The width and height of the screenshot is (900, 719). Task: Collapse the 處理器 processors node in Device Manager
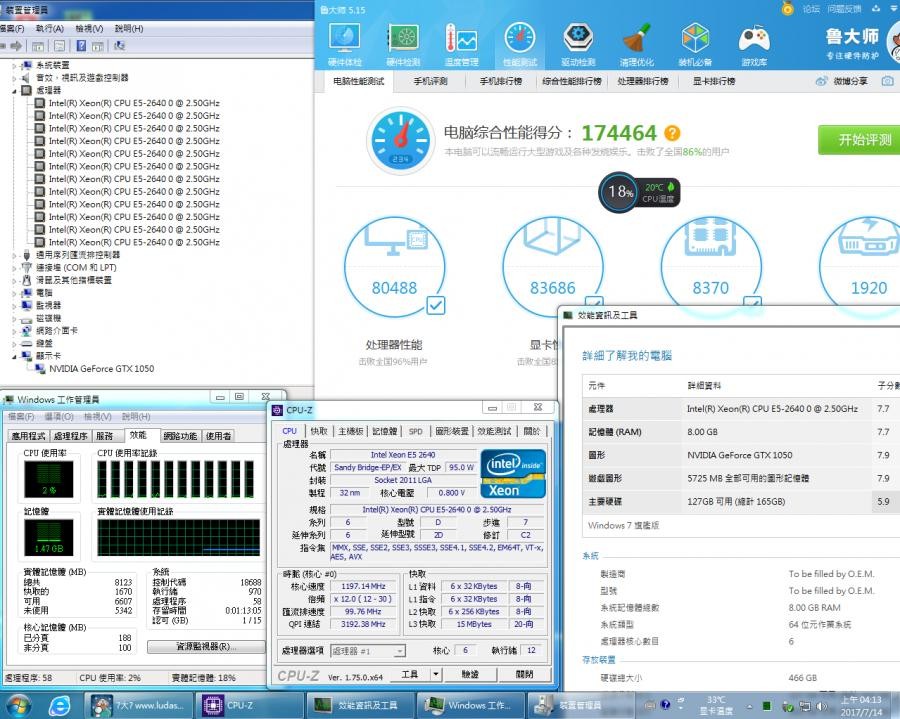click(x=15, y=91)
